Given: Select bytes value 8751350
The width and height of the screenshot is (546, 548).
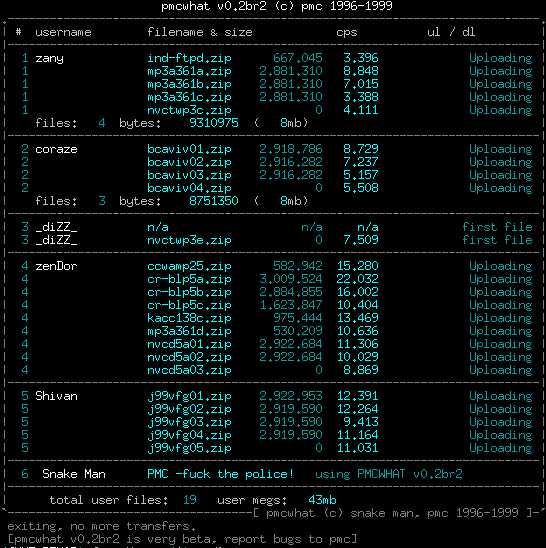Looking at the screenshot, I should (x=214, y=201).
